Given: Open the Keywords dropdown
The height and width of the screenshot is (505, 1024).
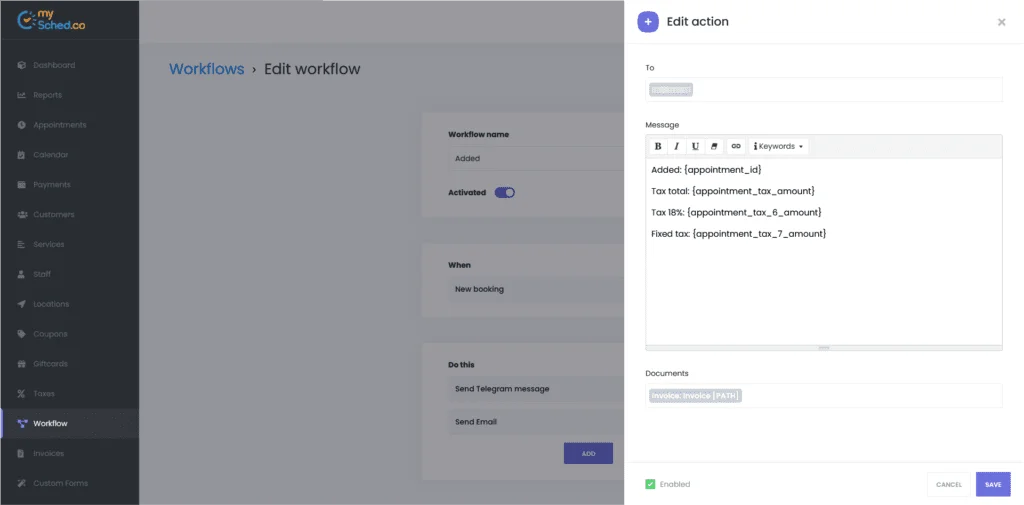Looking at the screenshot, I should [x=778, y=146].
